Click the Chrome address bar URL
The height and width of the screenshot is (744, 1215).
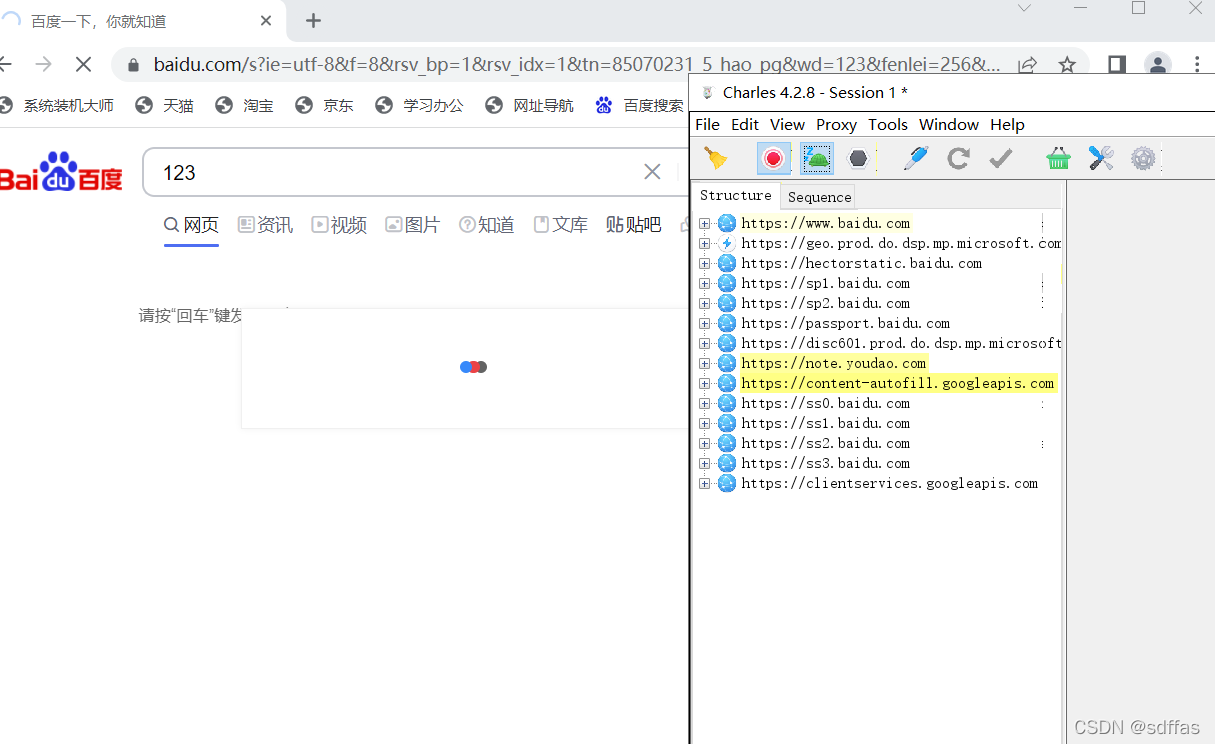tap(577, 65)
